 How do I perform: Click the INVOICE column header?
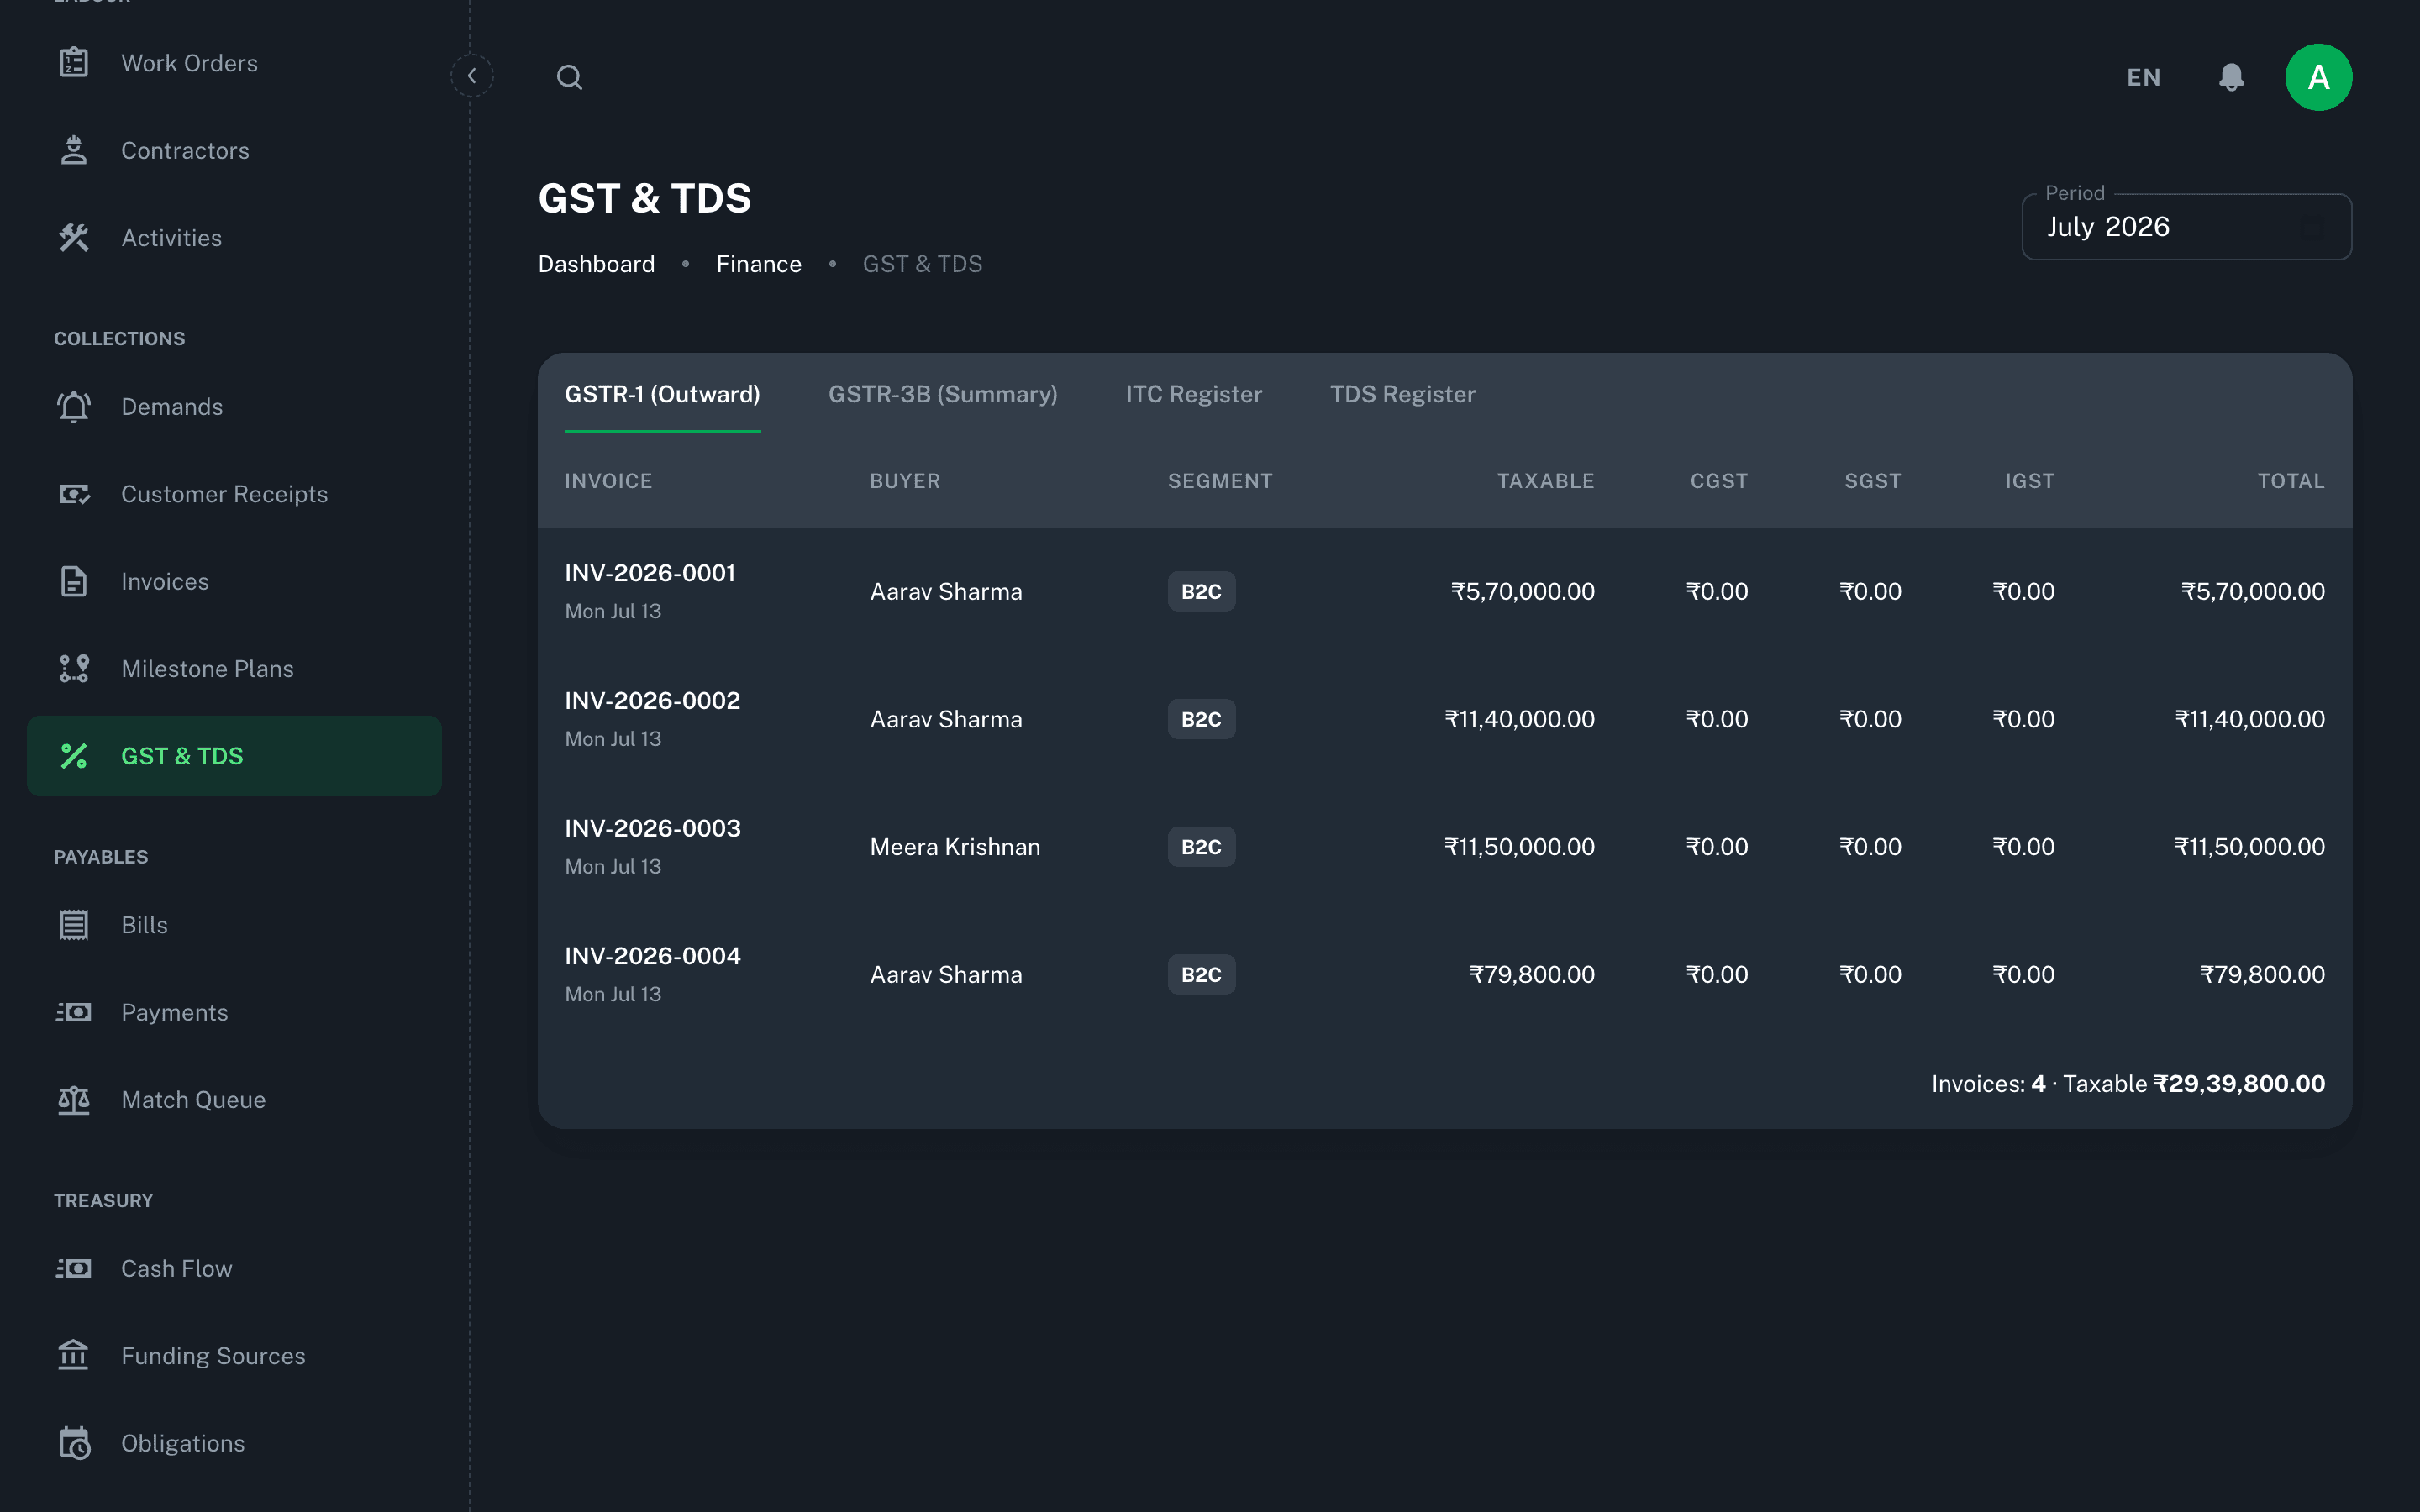click(x=608, y=481)
